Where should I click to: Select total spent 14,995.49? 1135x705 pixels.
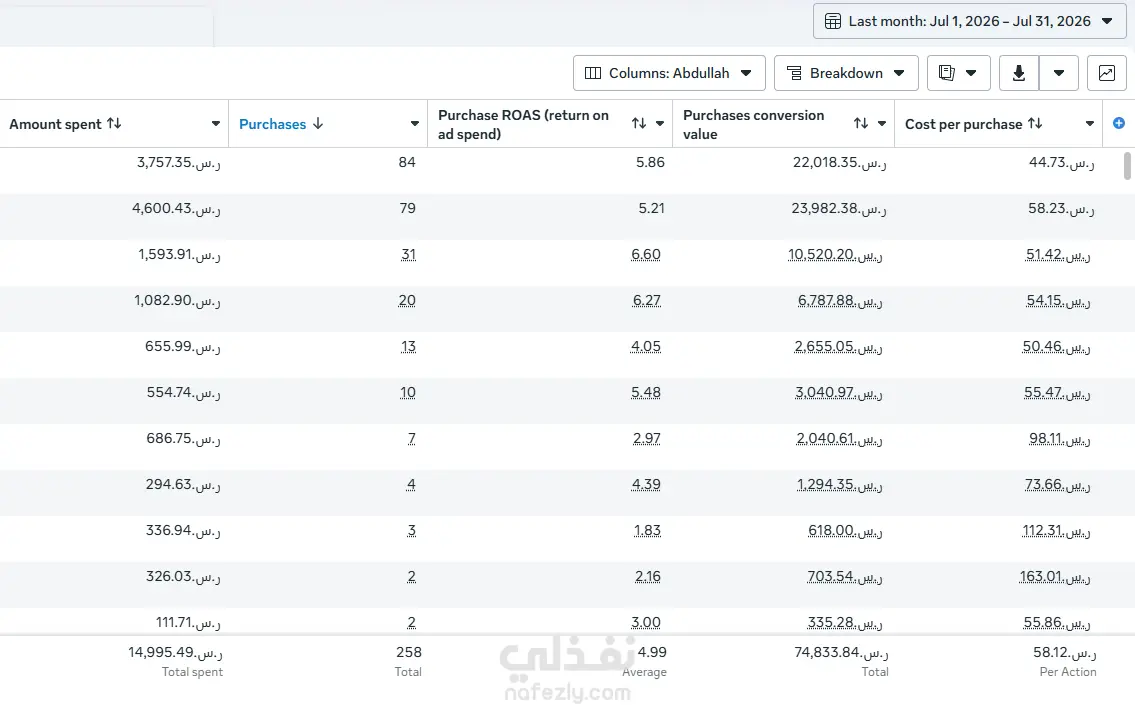(x=175, y=652)
